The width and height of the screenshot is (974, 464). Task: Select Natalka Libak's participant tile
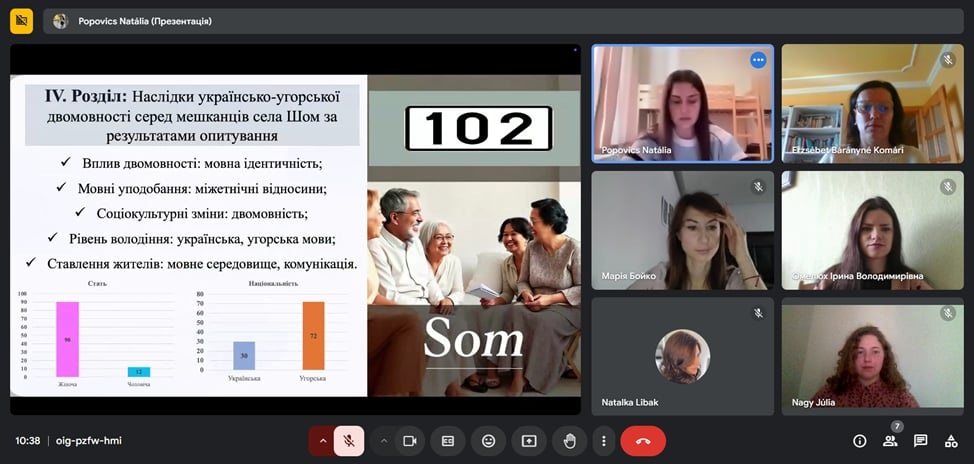pyautogui.click(x=682, y=356)
